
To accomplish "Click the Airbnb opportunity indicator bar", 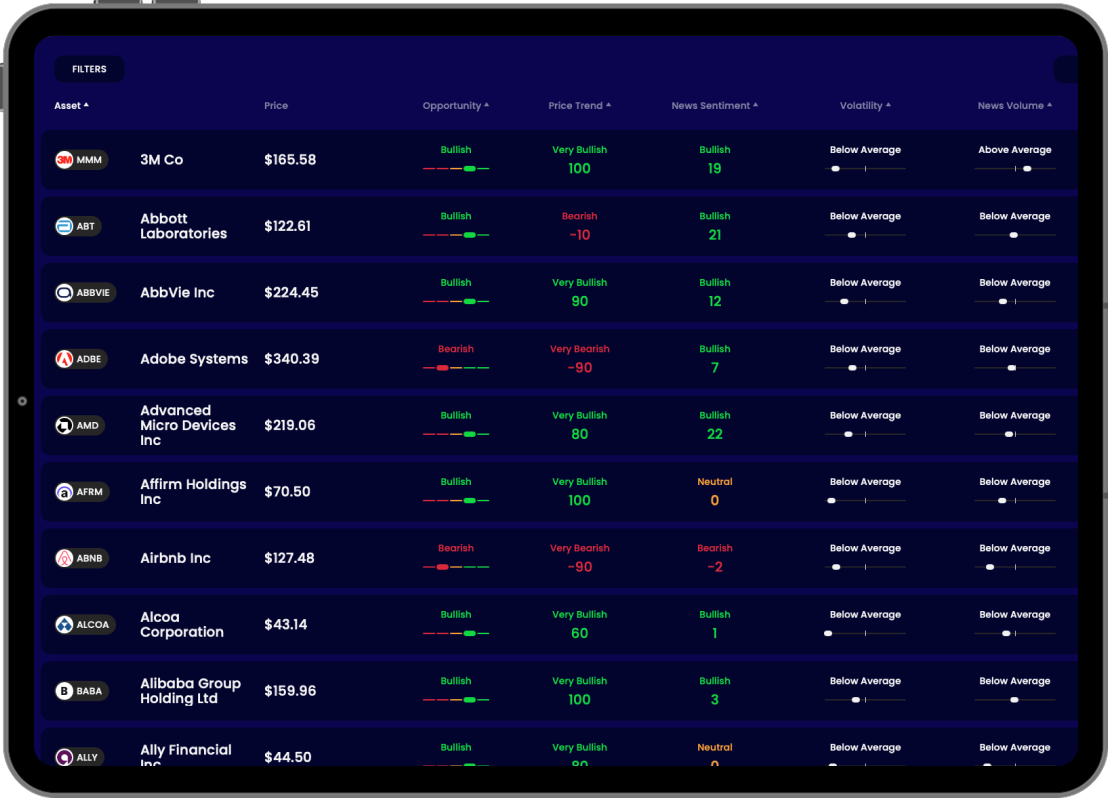I will pos(456,567).
